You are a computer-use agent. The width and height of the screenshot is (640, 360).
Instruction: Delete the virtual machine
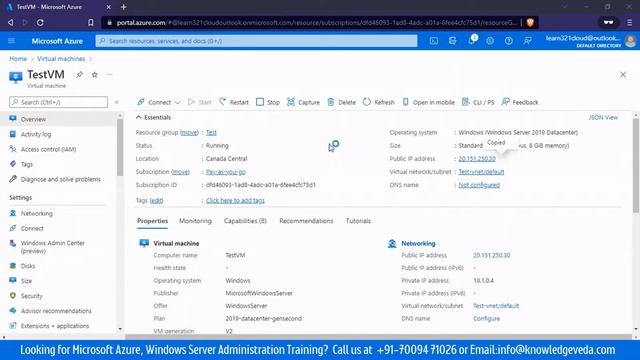click(x=342, y=102)
